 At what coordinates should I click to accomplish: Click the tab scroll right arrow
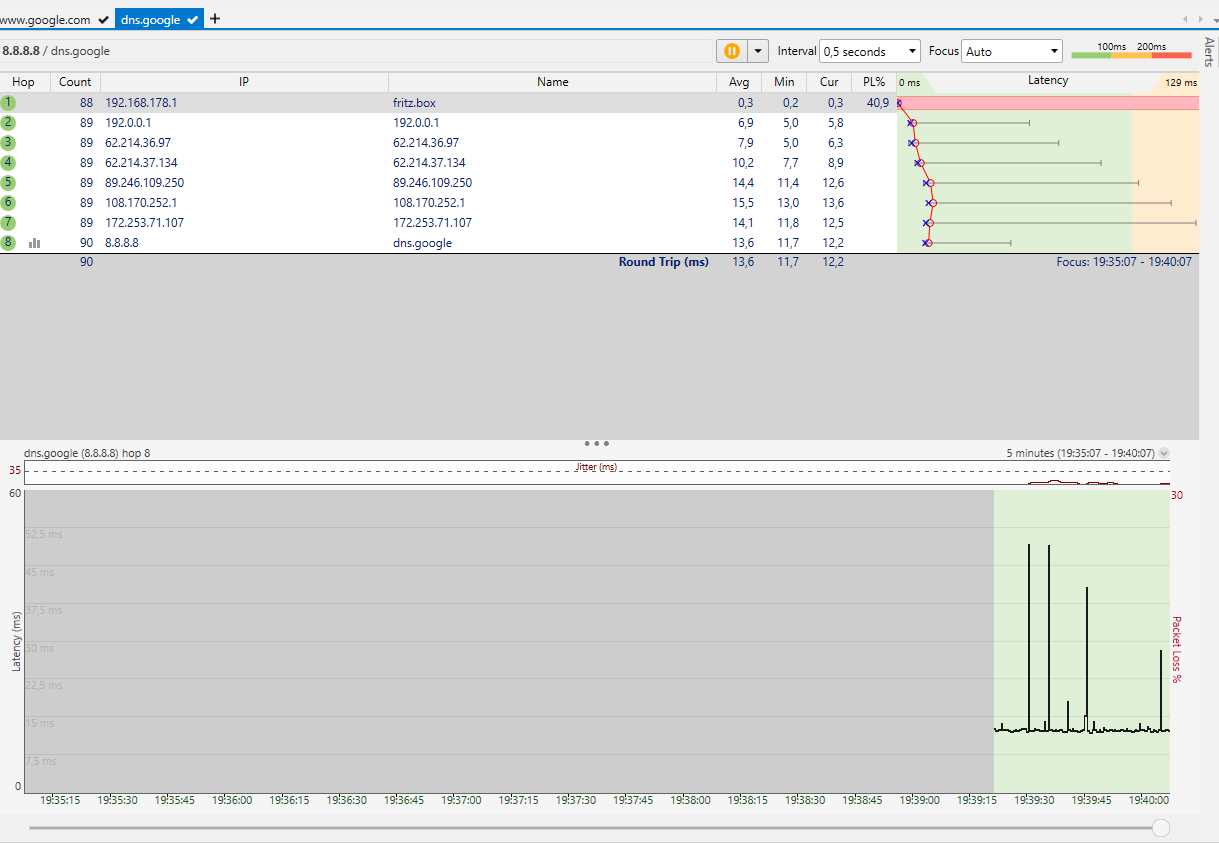tap(1203, 19)
